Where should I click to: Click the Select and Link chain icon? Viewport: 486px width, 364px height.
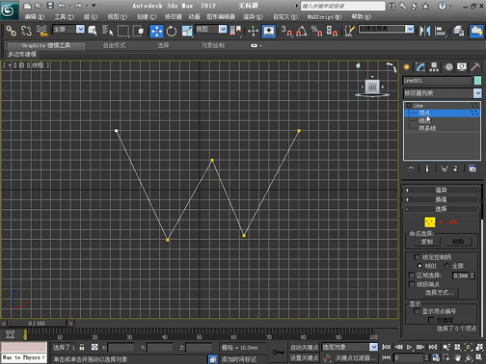(x=11, y=31)
